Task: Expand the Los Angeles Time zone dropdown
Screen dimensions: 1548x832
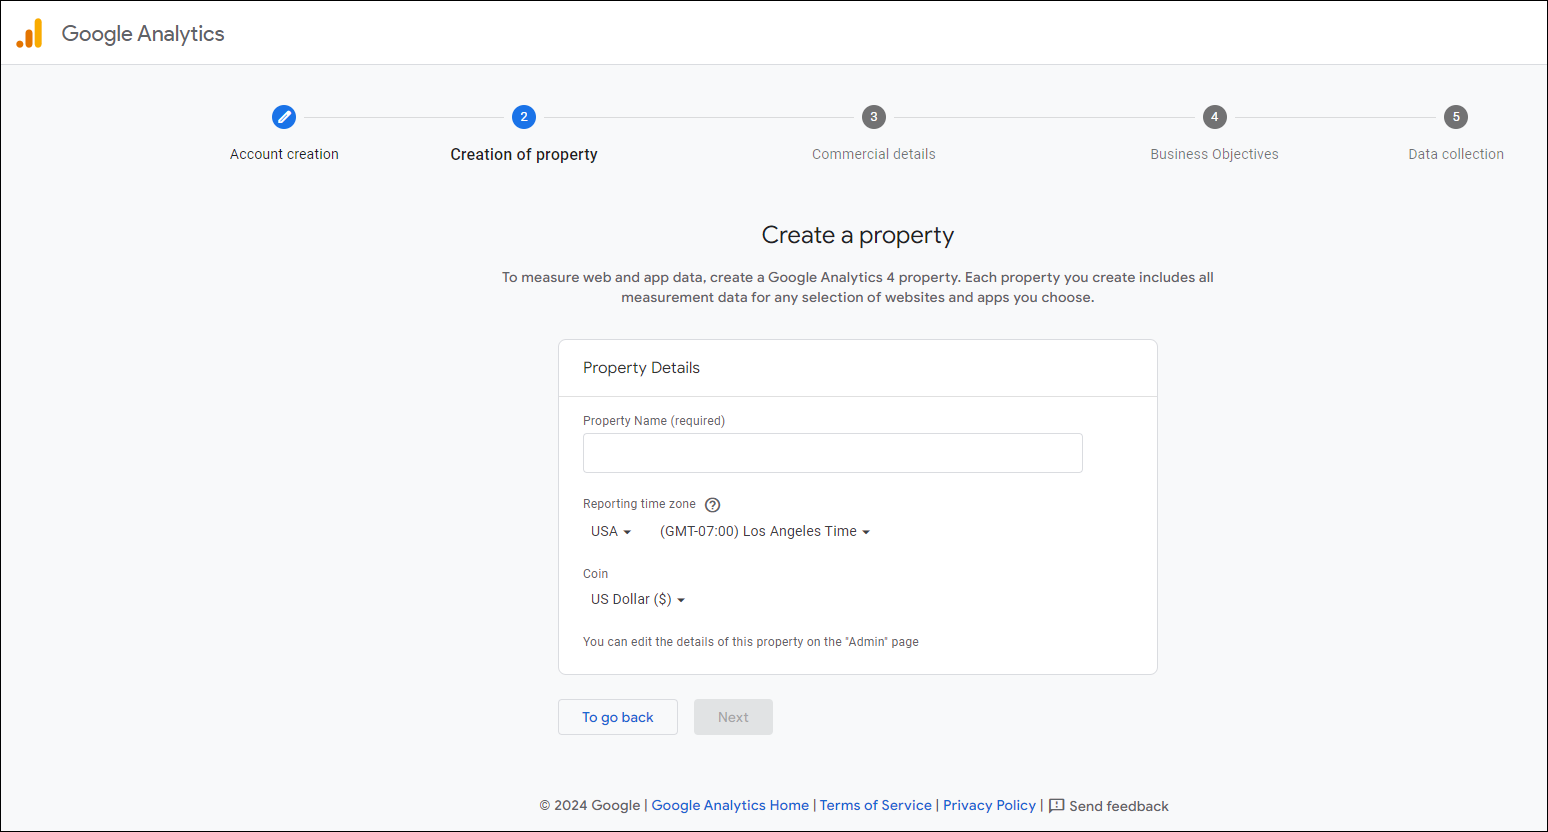Action: 765,532
